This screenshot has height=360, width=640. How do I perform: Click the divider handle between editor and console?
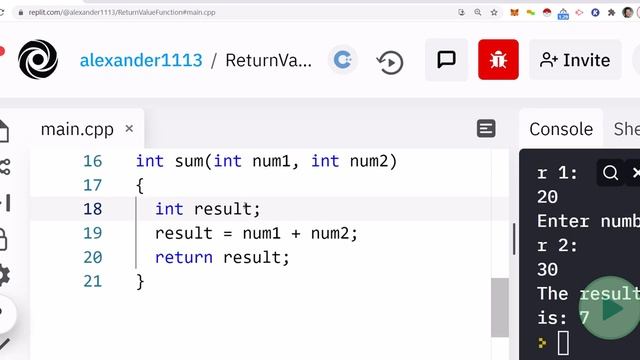click(x=514, y=239)
